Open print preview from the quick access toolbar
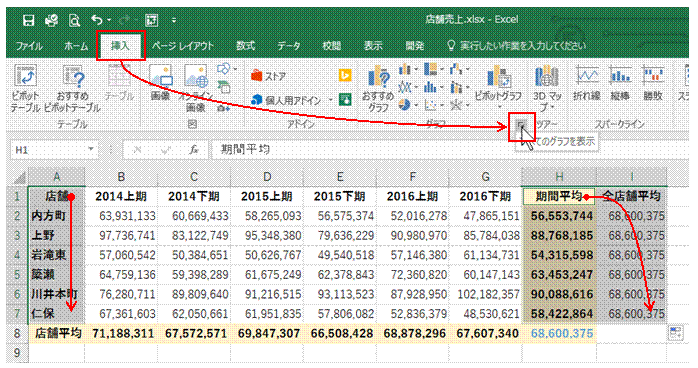Screen dimensions: 698x368 coord(74,20)
